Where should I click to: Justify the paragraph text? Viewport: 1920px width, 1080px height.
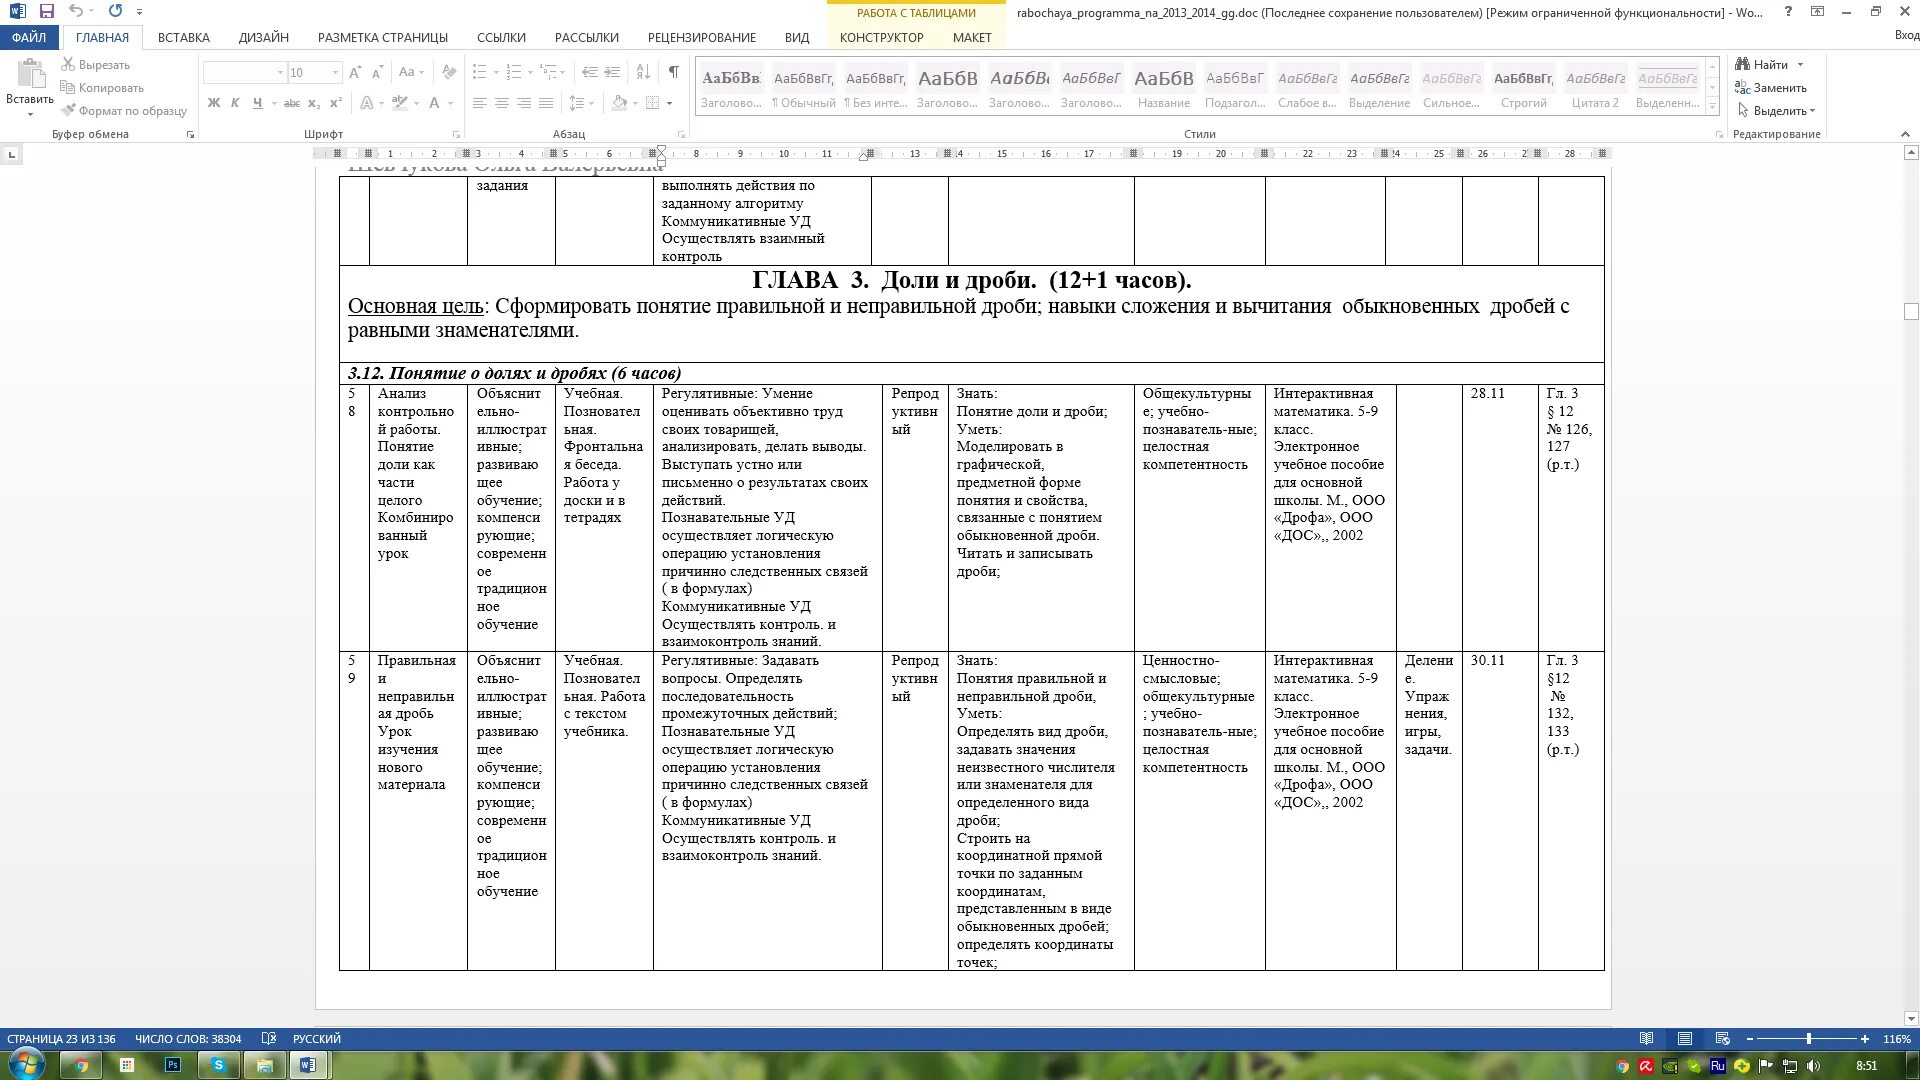pos(546,103)
